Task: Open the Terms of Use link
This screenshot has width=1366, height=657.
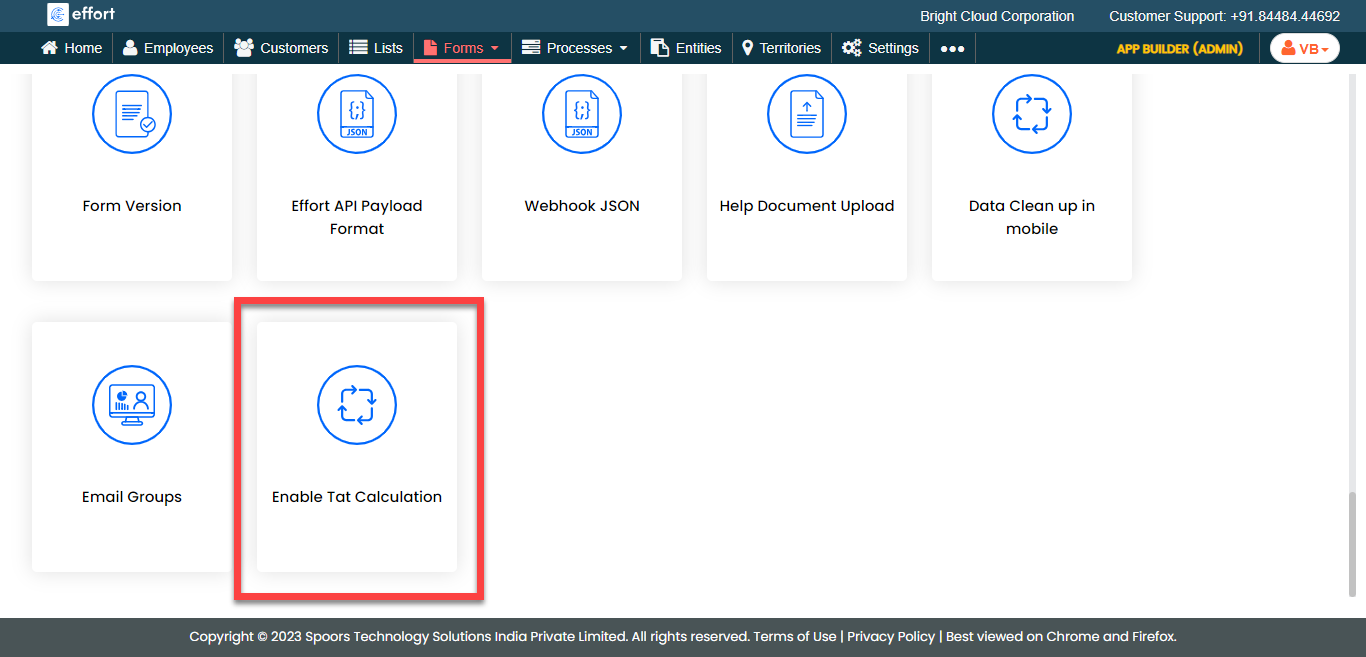Action: point(794,636)
